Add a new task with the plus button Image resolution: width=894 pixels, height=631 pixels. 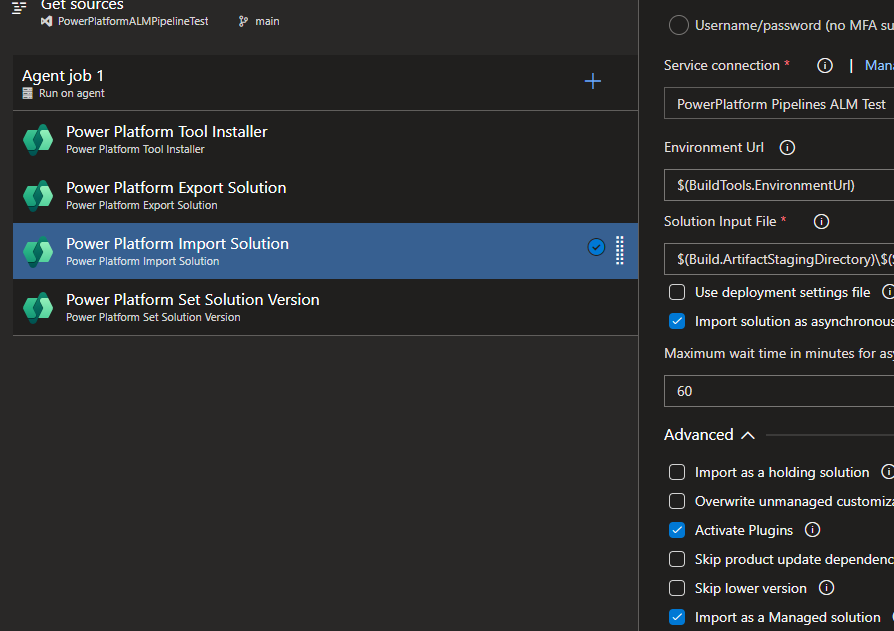592,81
